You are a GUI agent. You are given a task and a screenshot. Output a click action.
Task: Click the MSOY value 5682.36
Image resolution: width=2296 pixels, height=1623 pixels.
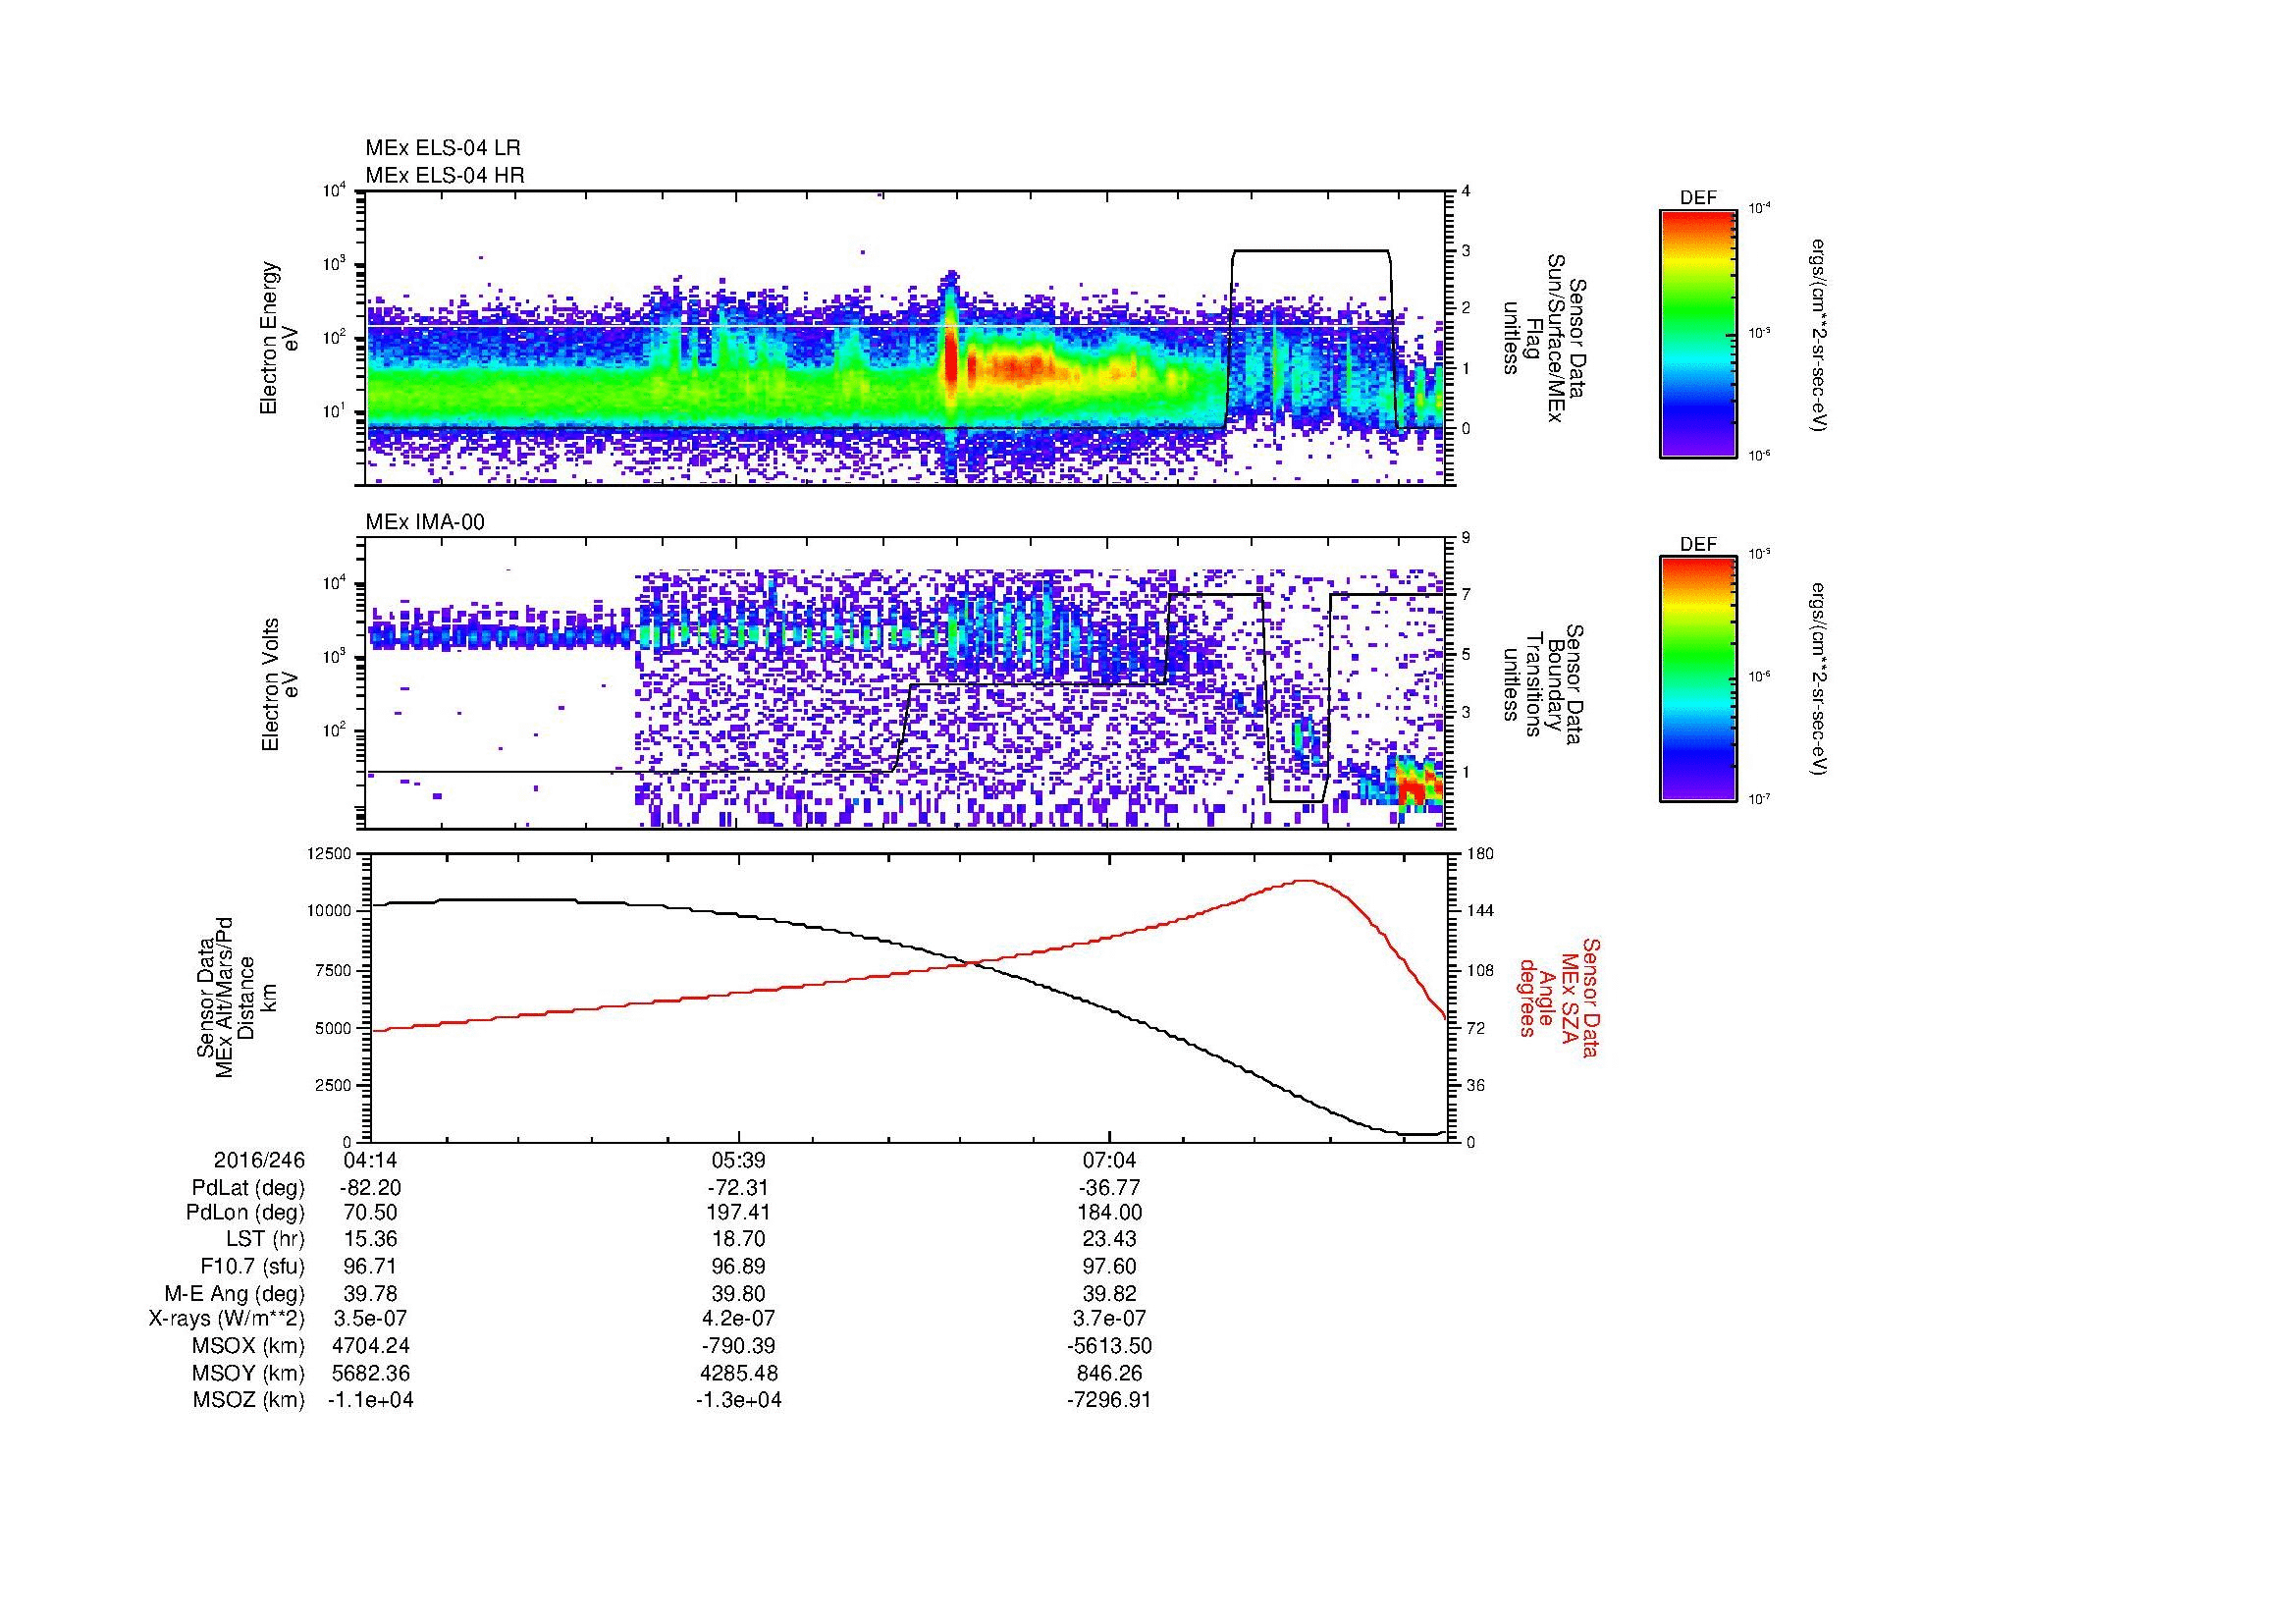pyautogui.click(x=370, y=1374)
